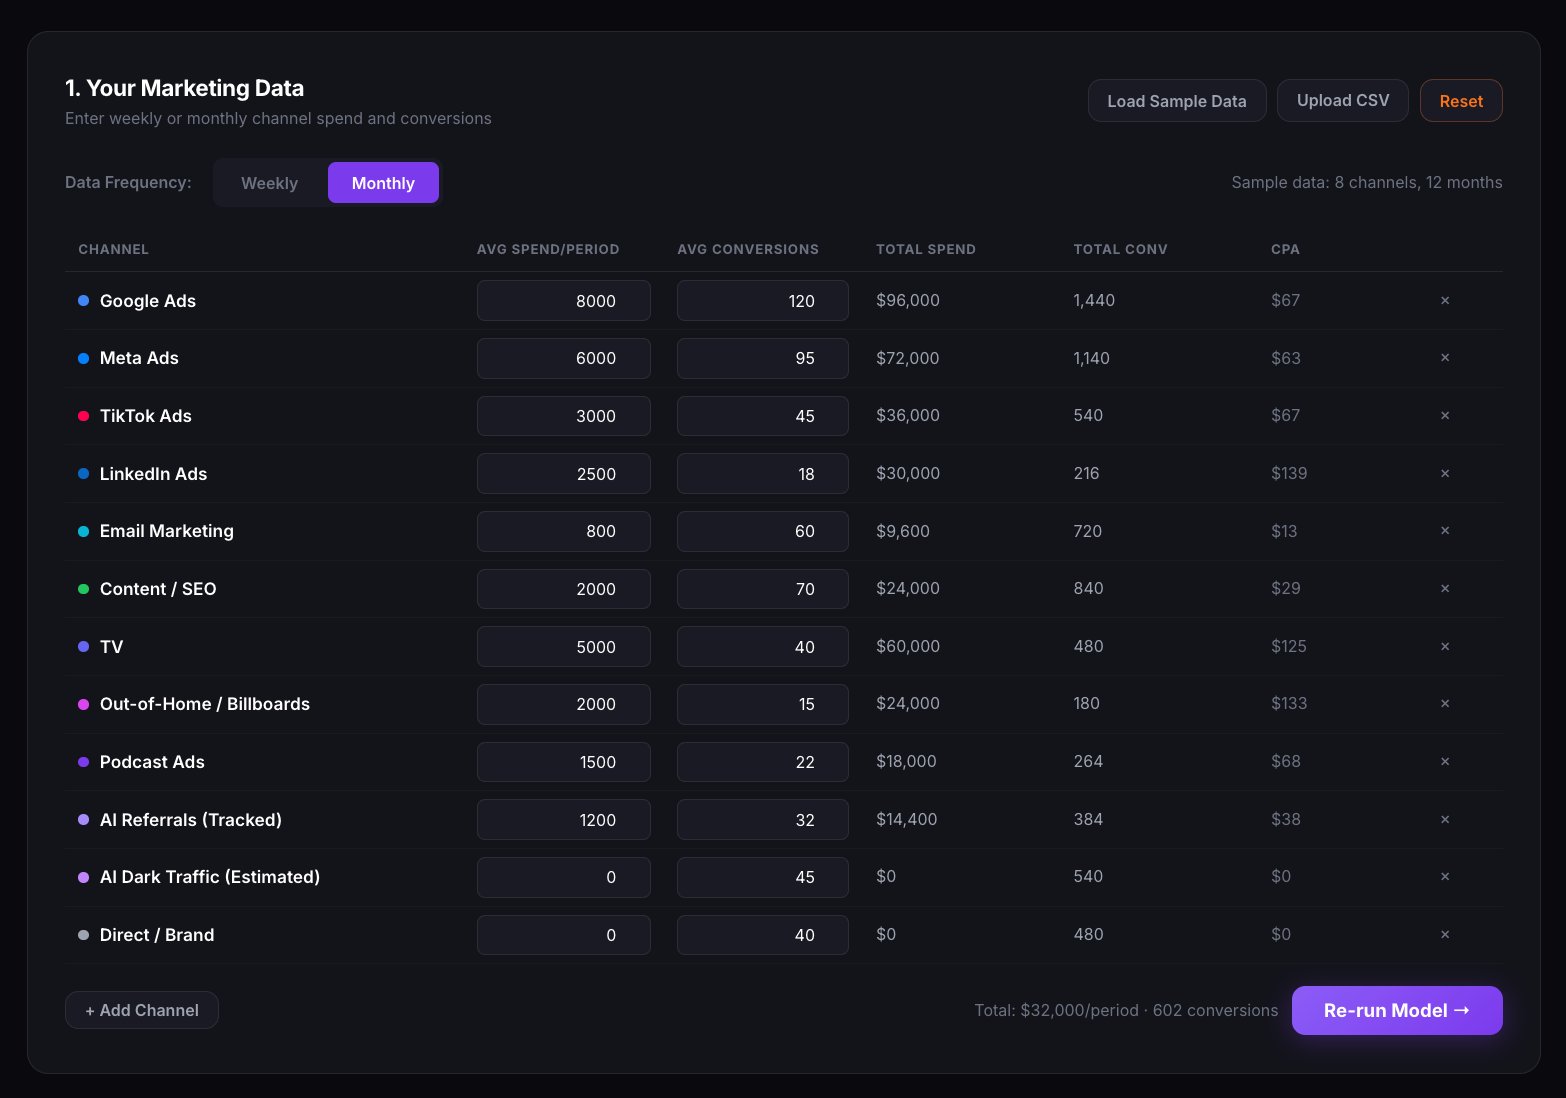Image resolution: width=1566 pixels, height=1098 pixels.
Task: Reset the marketing data
Action: coord(1461,101)
